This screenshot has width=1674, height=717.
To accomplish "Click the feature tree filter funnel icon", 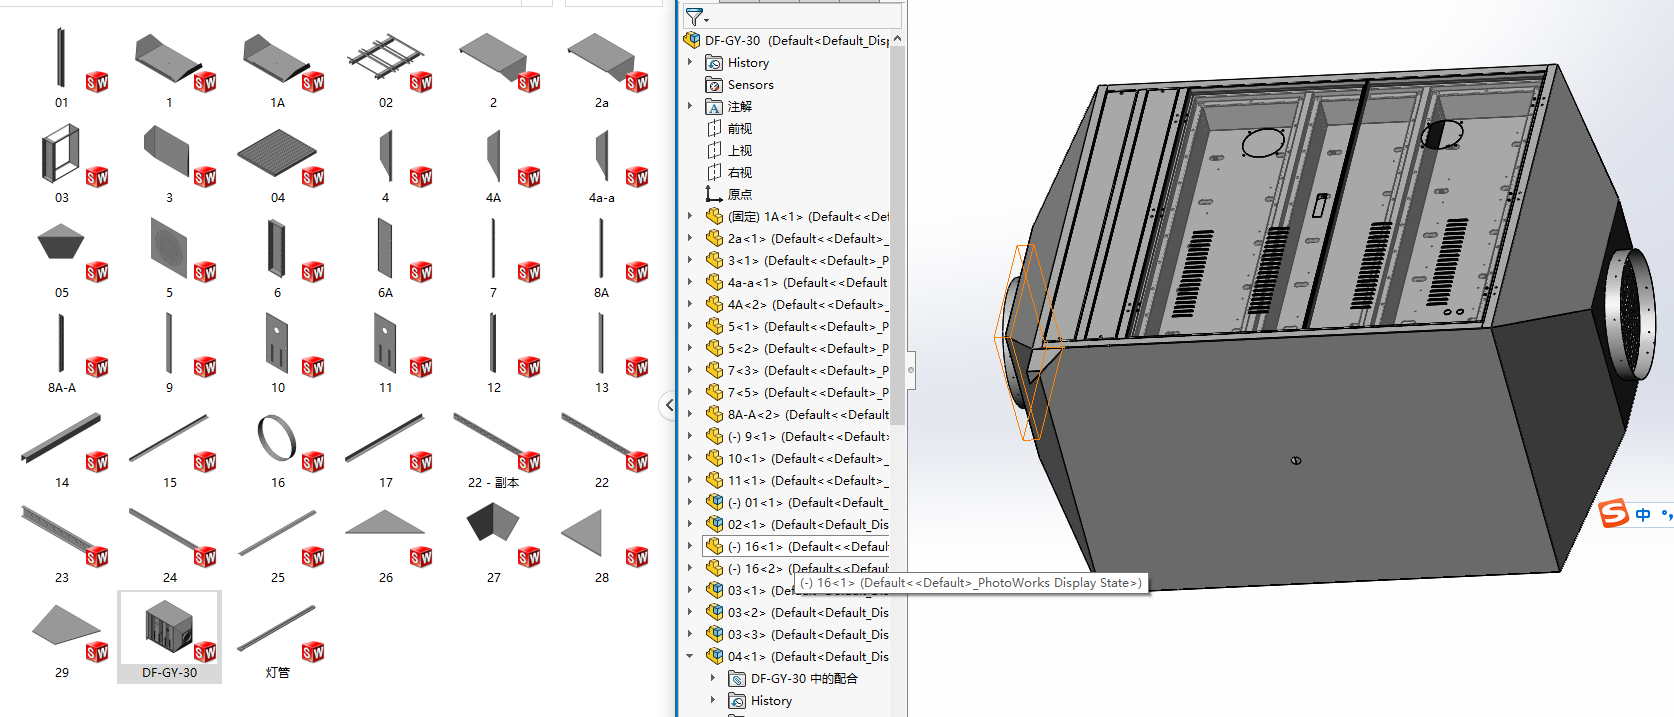I will pos(695,17).
